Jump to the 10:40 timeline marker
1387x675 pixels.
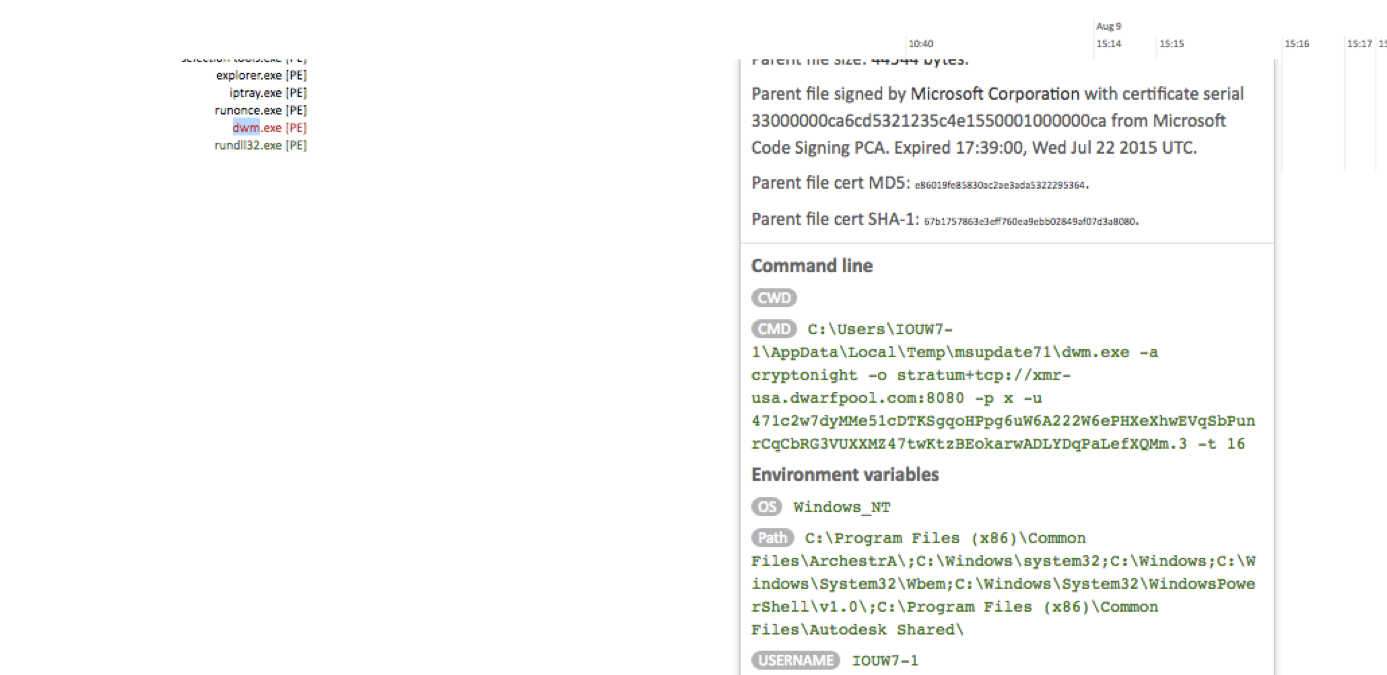[x=921, y=44]
